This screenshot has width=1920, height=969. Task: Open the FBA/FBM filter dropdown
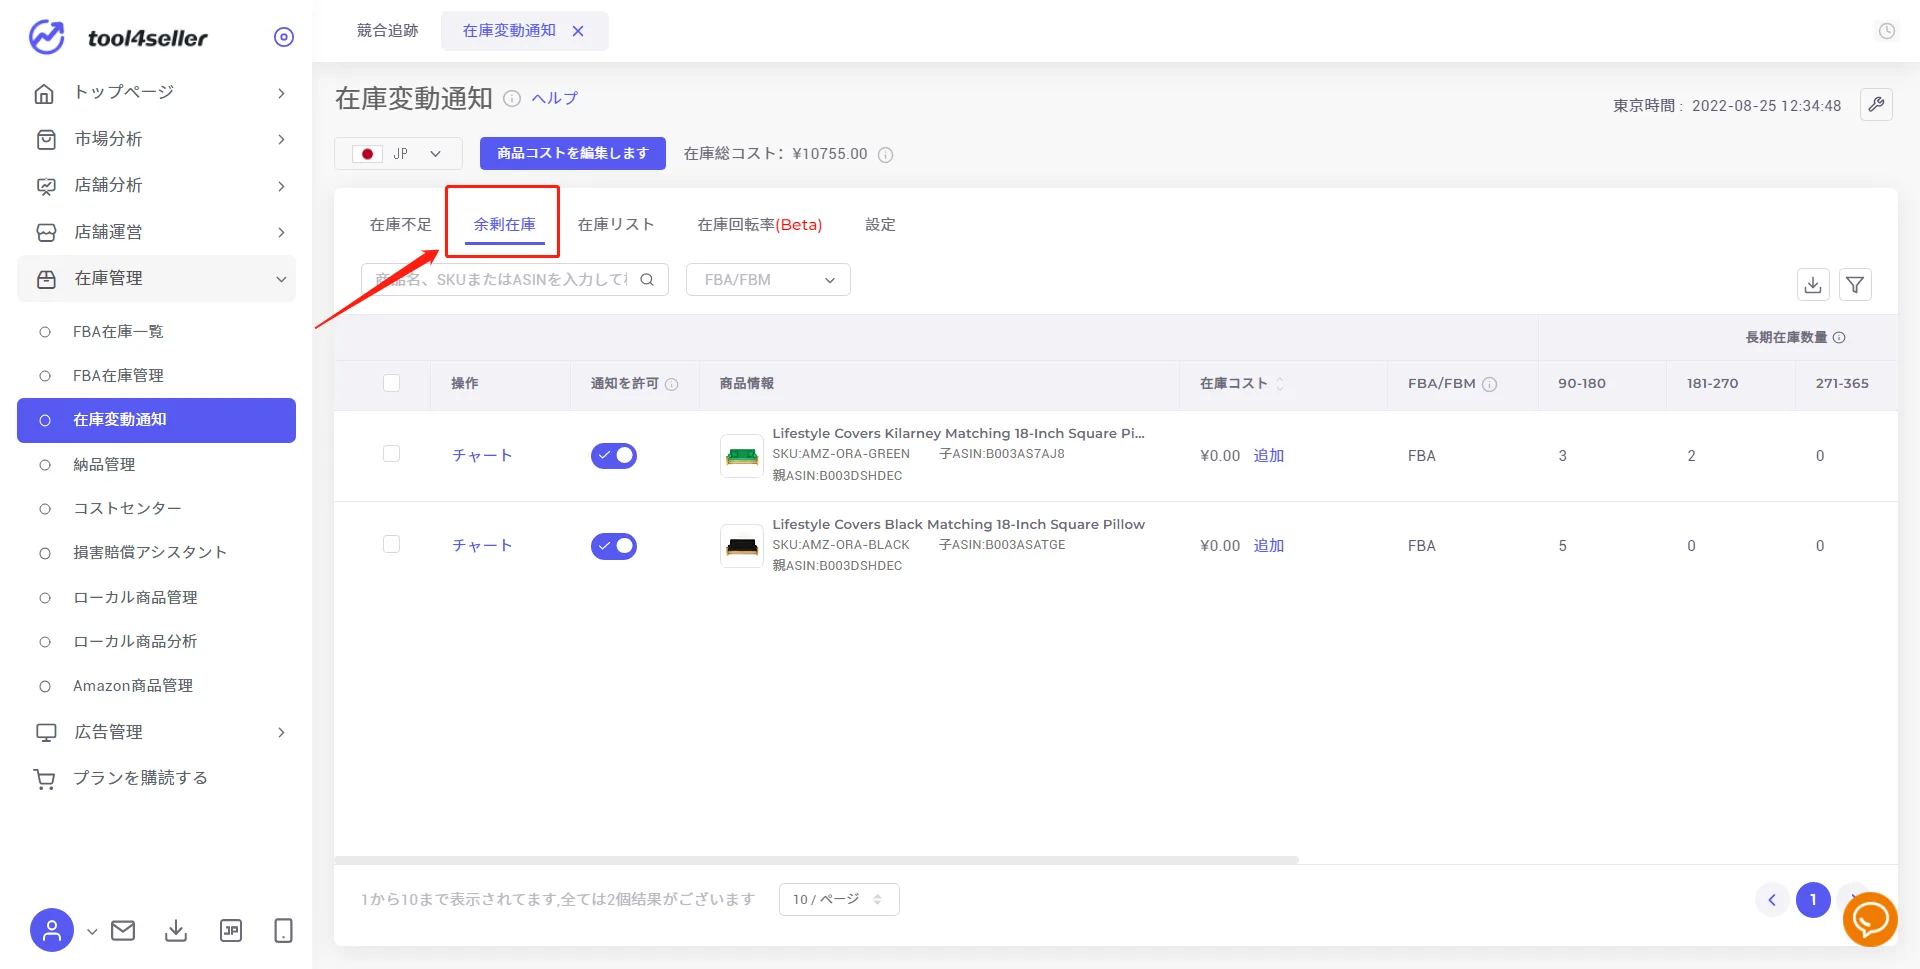(768, 280)
